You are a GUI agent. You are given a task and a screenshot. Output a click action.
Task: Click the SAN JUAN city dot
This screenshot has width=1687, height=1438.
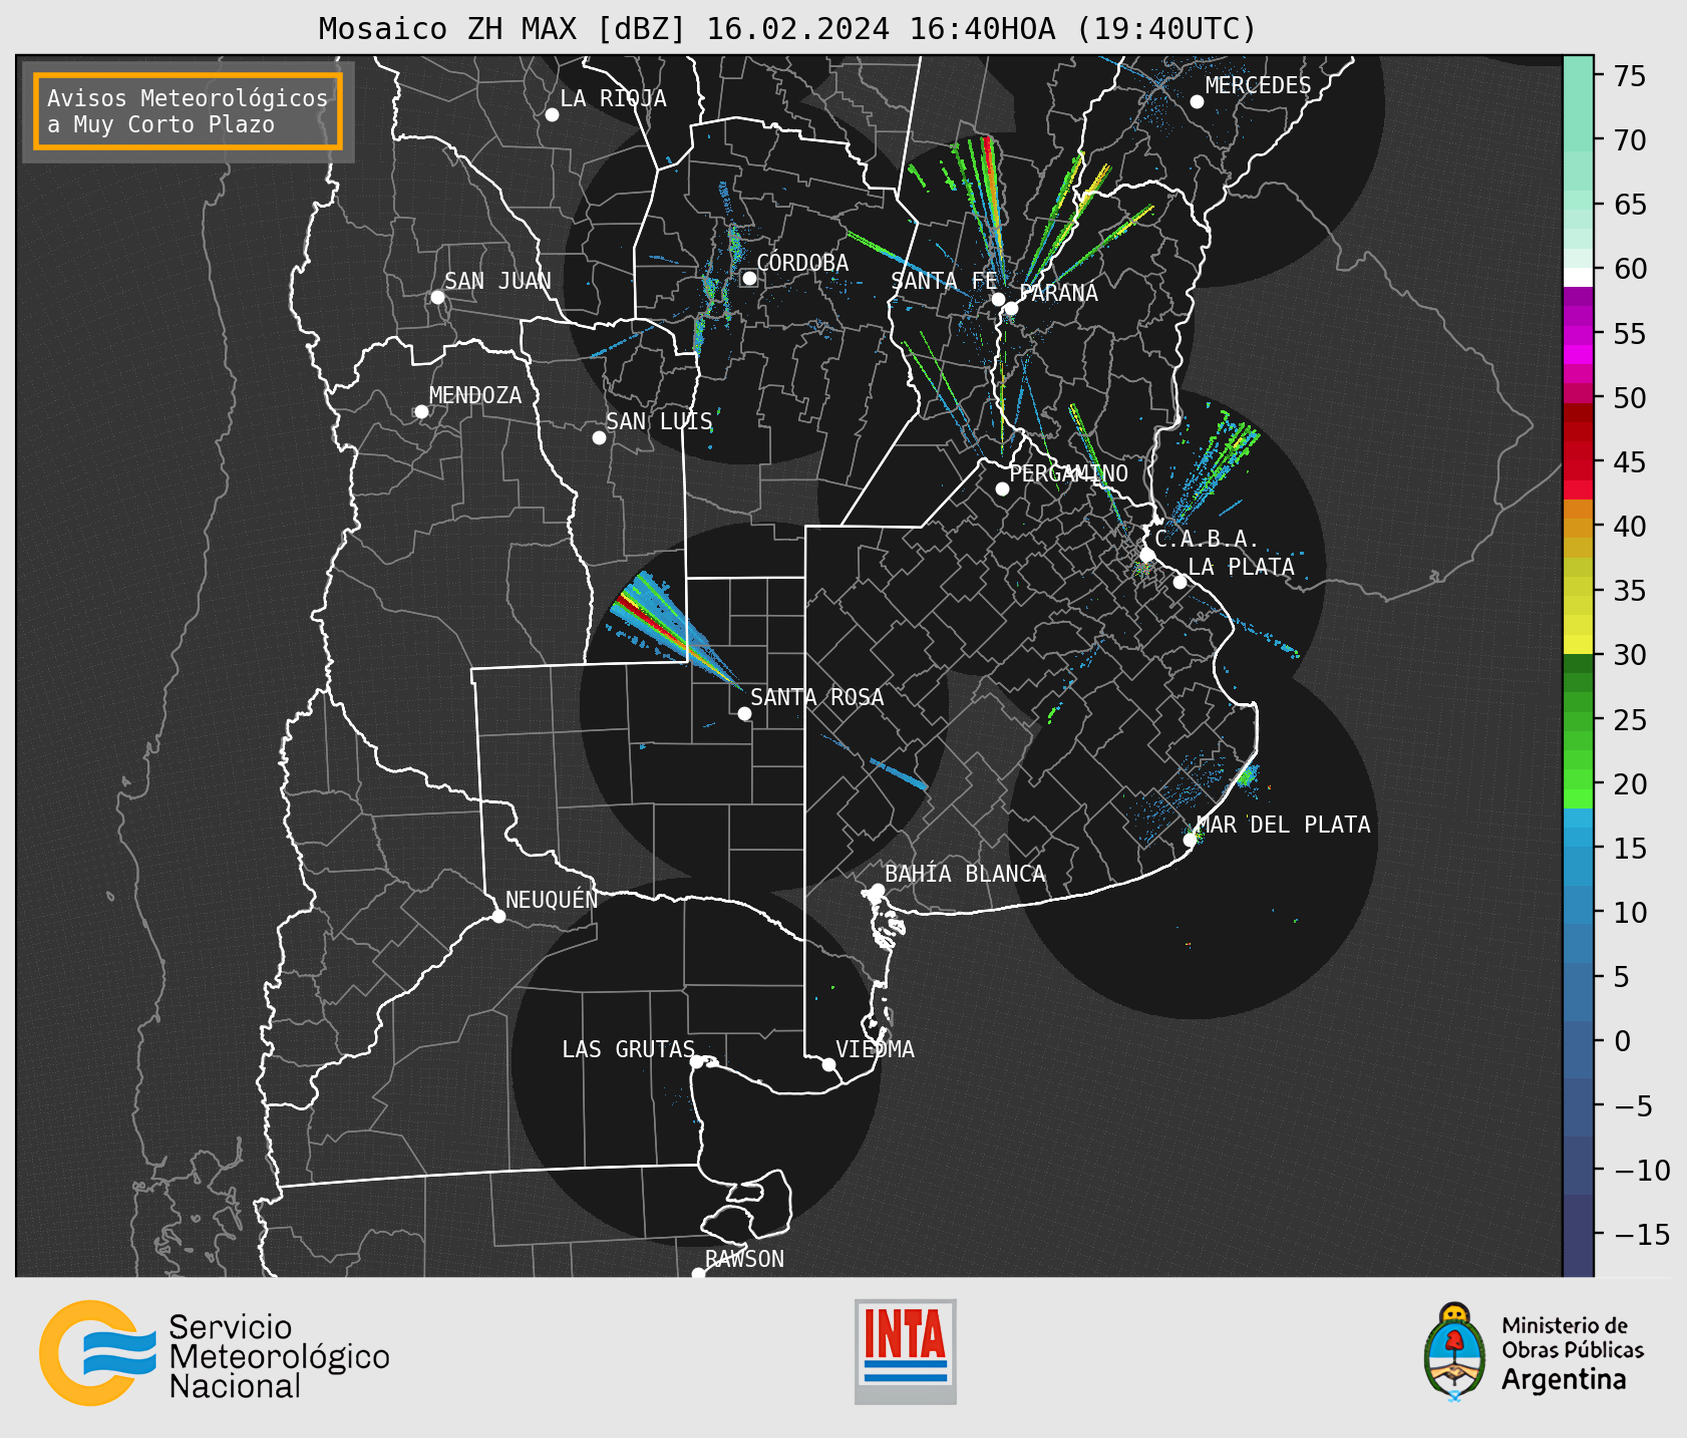pyautogui.click(x=437, y=297)
